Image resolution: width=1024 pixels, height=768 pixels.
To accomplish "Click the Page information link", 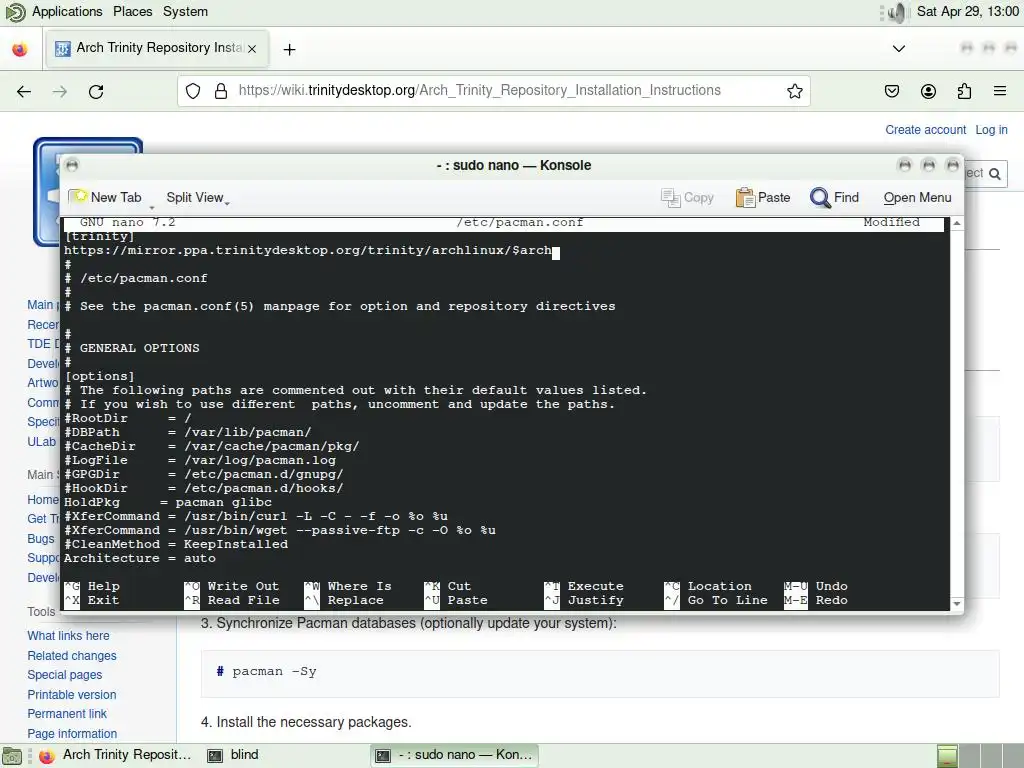I will 72,734.
